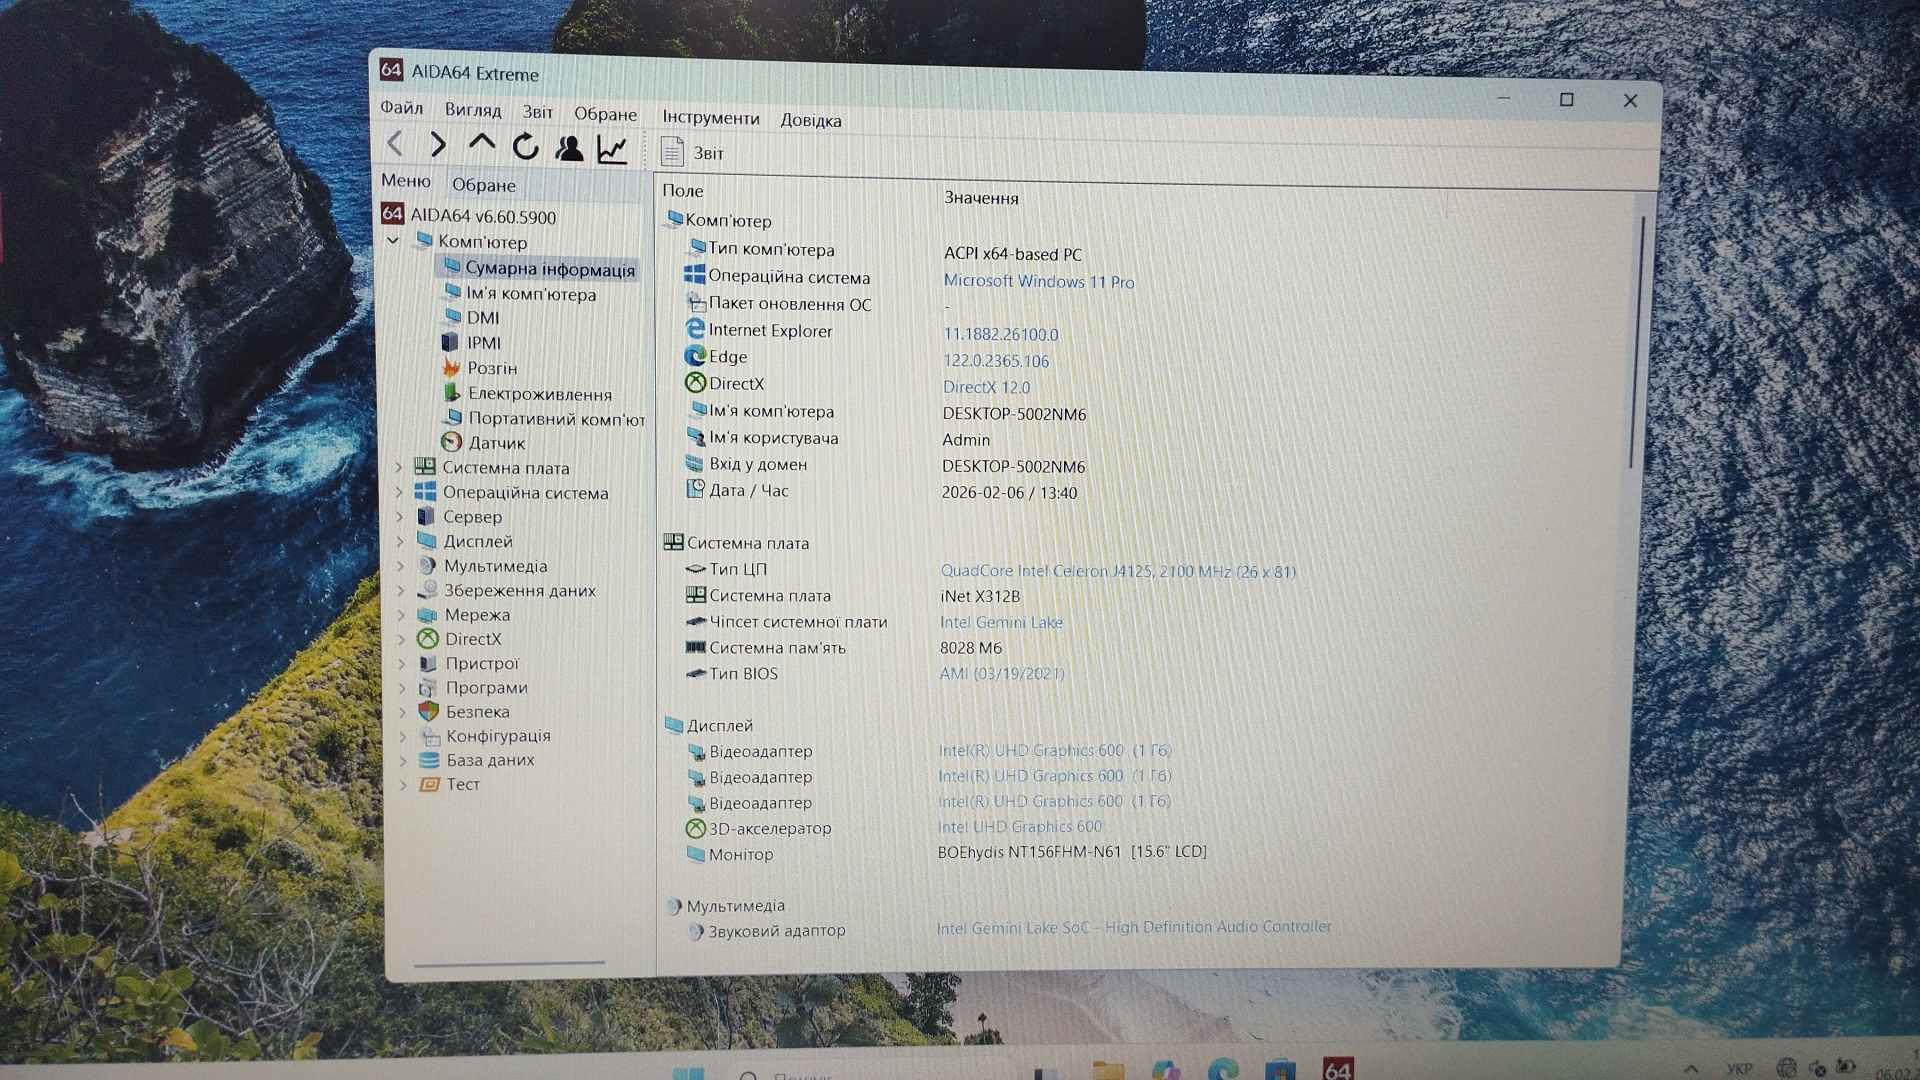Screen dimensions: 1920x1080
Task: Open AIDA64 from the Windows taskbar
Action: [x=1337, y=1068]
